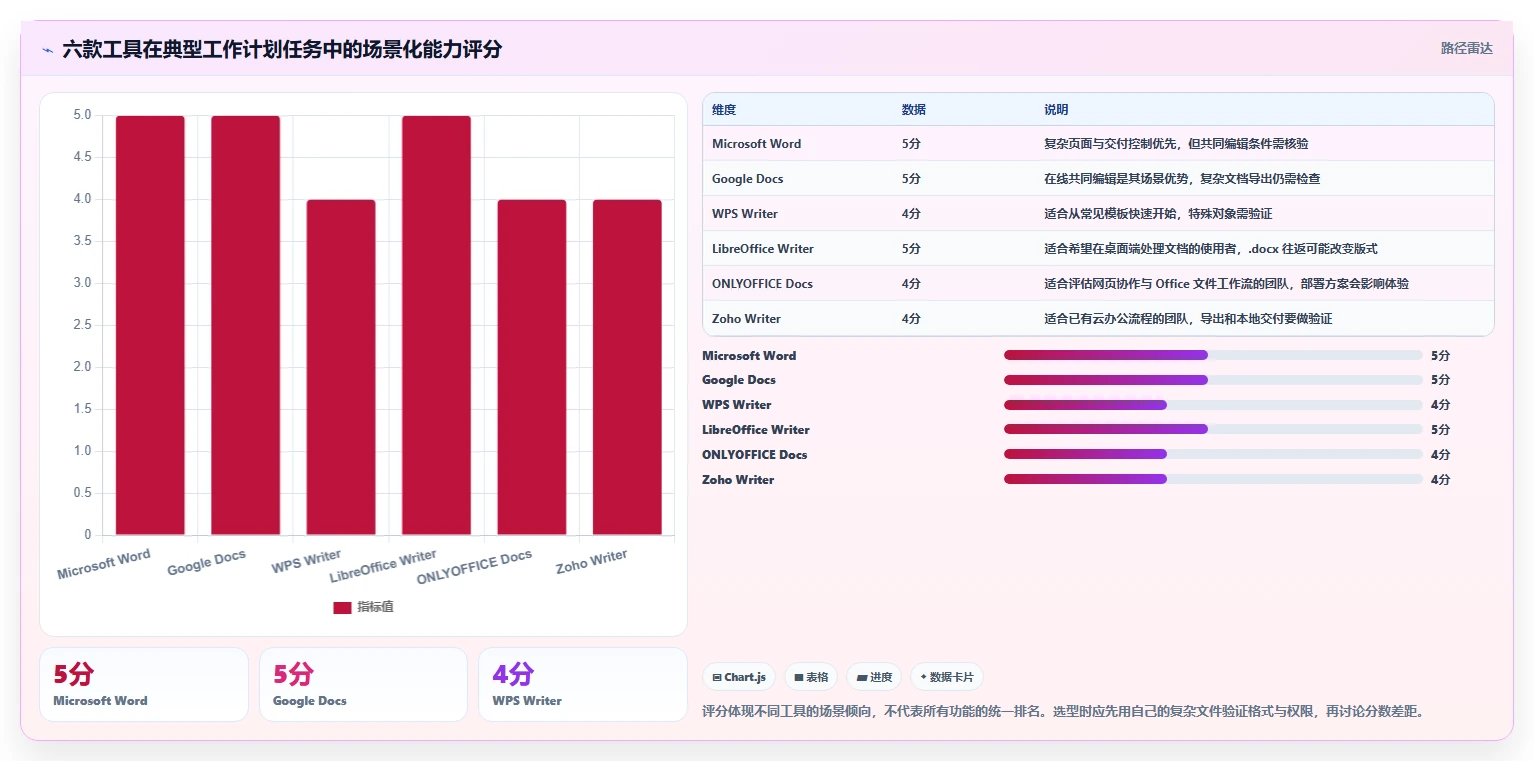The image size is (1534, 761).
Task: Click the 5分 score in LibreOffice Writer table row
Action: 911,249
